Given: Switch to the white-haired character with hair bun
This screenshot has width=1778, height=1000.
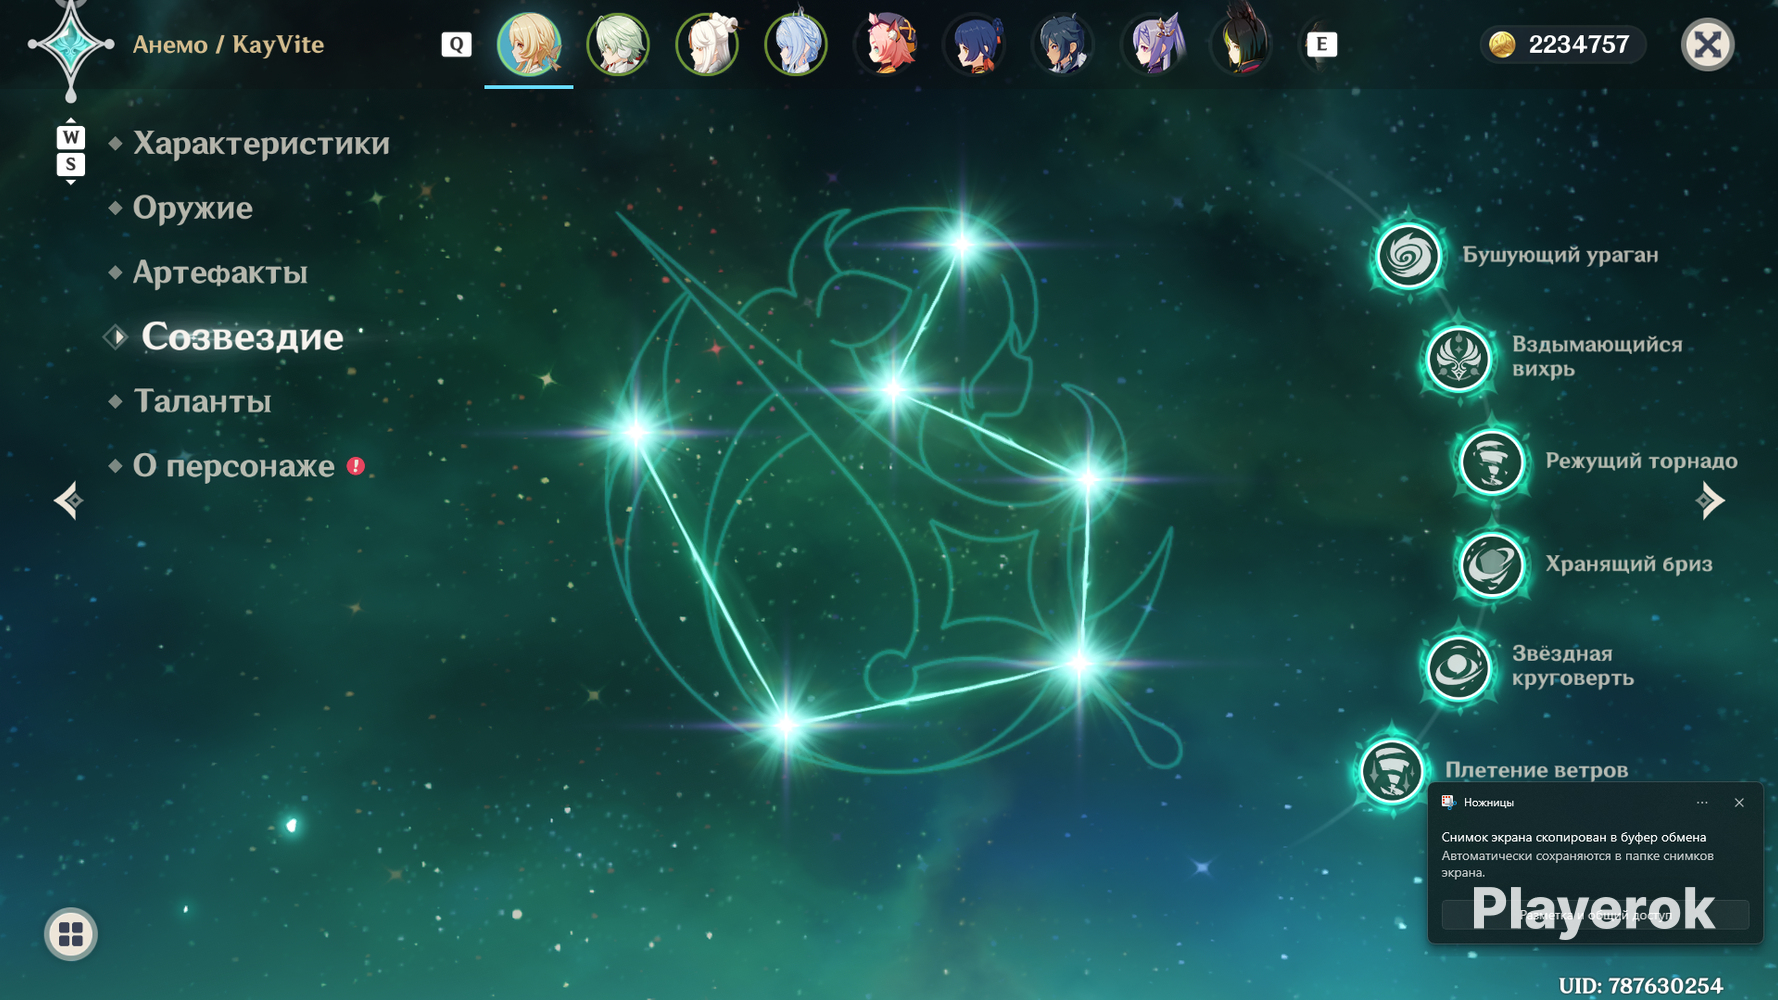Looking at the screenshot, I should (707, 45).
